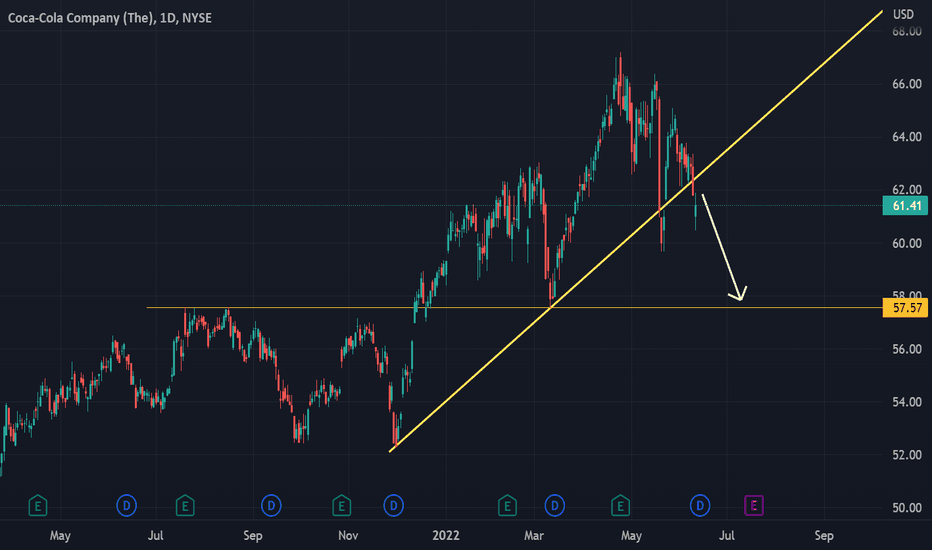The height and width of the screenshot is (550, 932).
Task: Select the earnings marker after Jul 2021
Action: (185, 506)
